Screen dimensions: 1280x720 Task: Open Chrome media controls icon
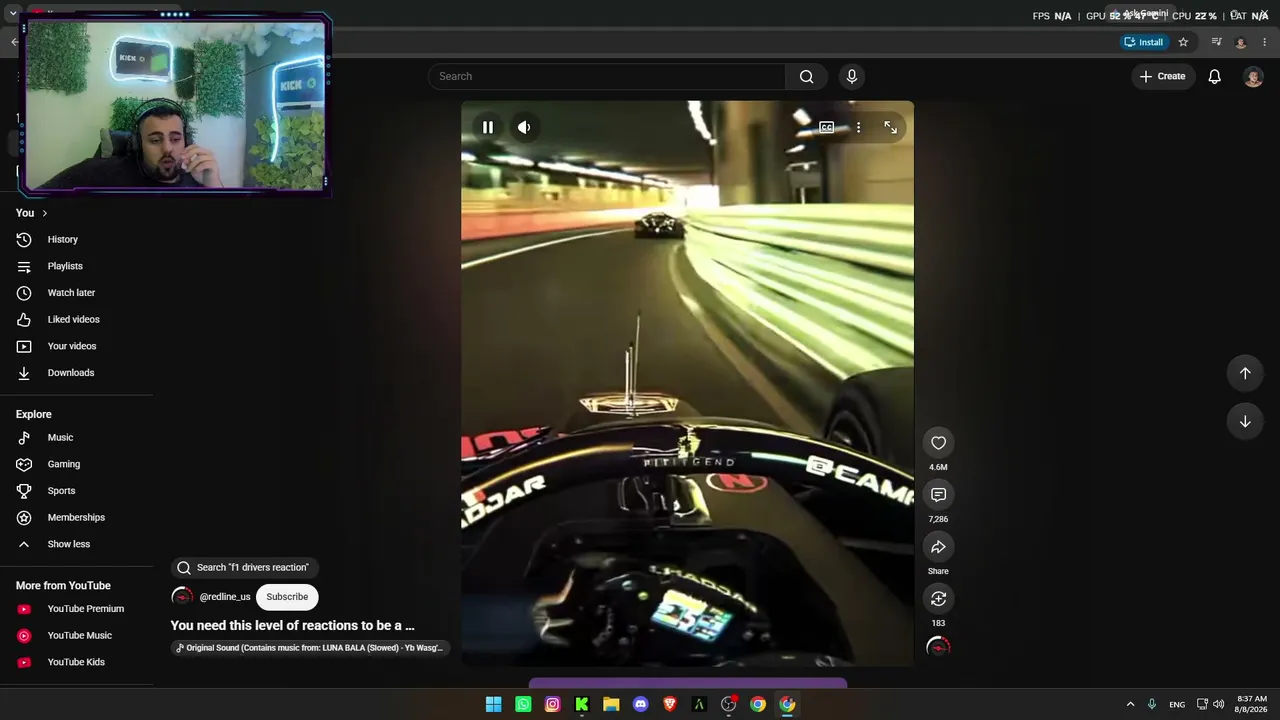[x=1216, y=42]
